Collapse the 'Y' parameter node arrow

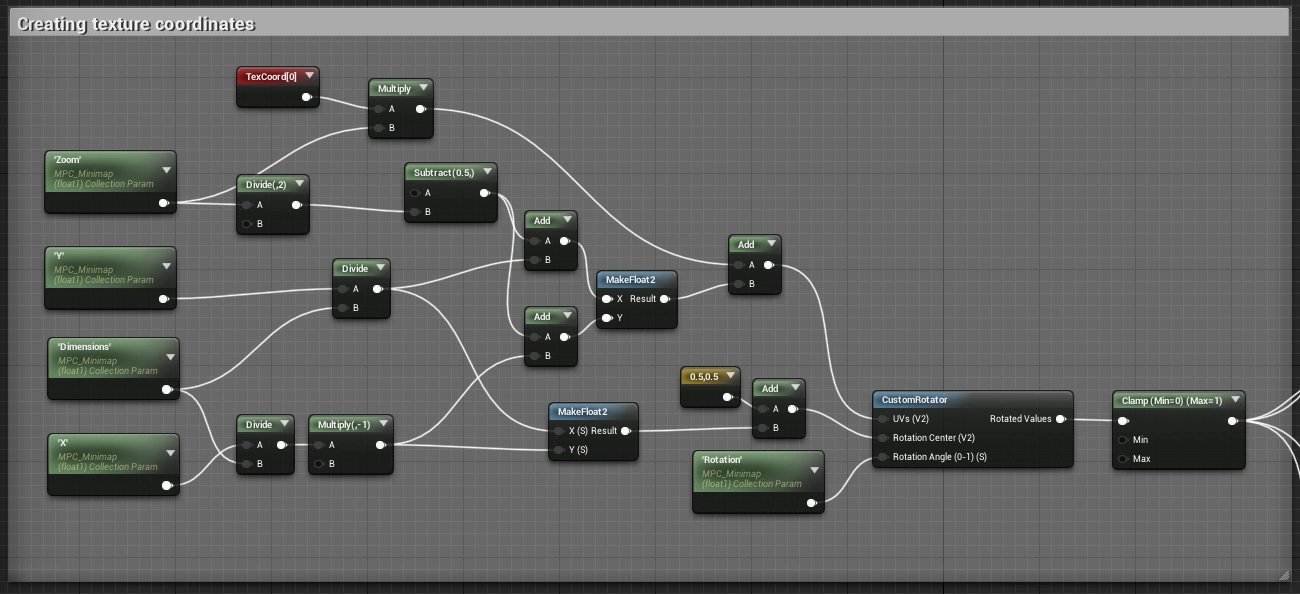166,266
